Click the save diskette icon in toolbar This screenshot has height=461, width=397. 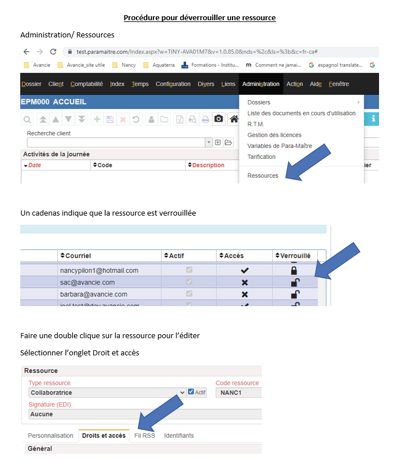pos(110,119)
